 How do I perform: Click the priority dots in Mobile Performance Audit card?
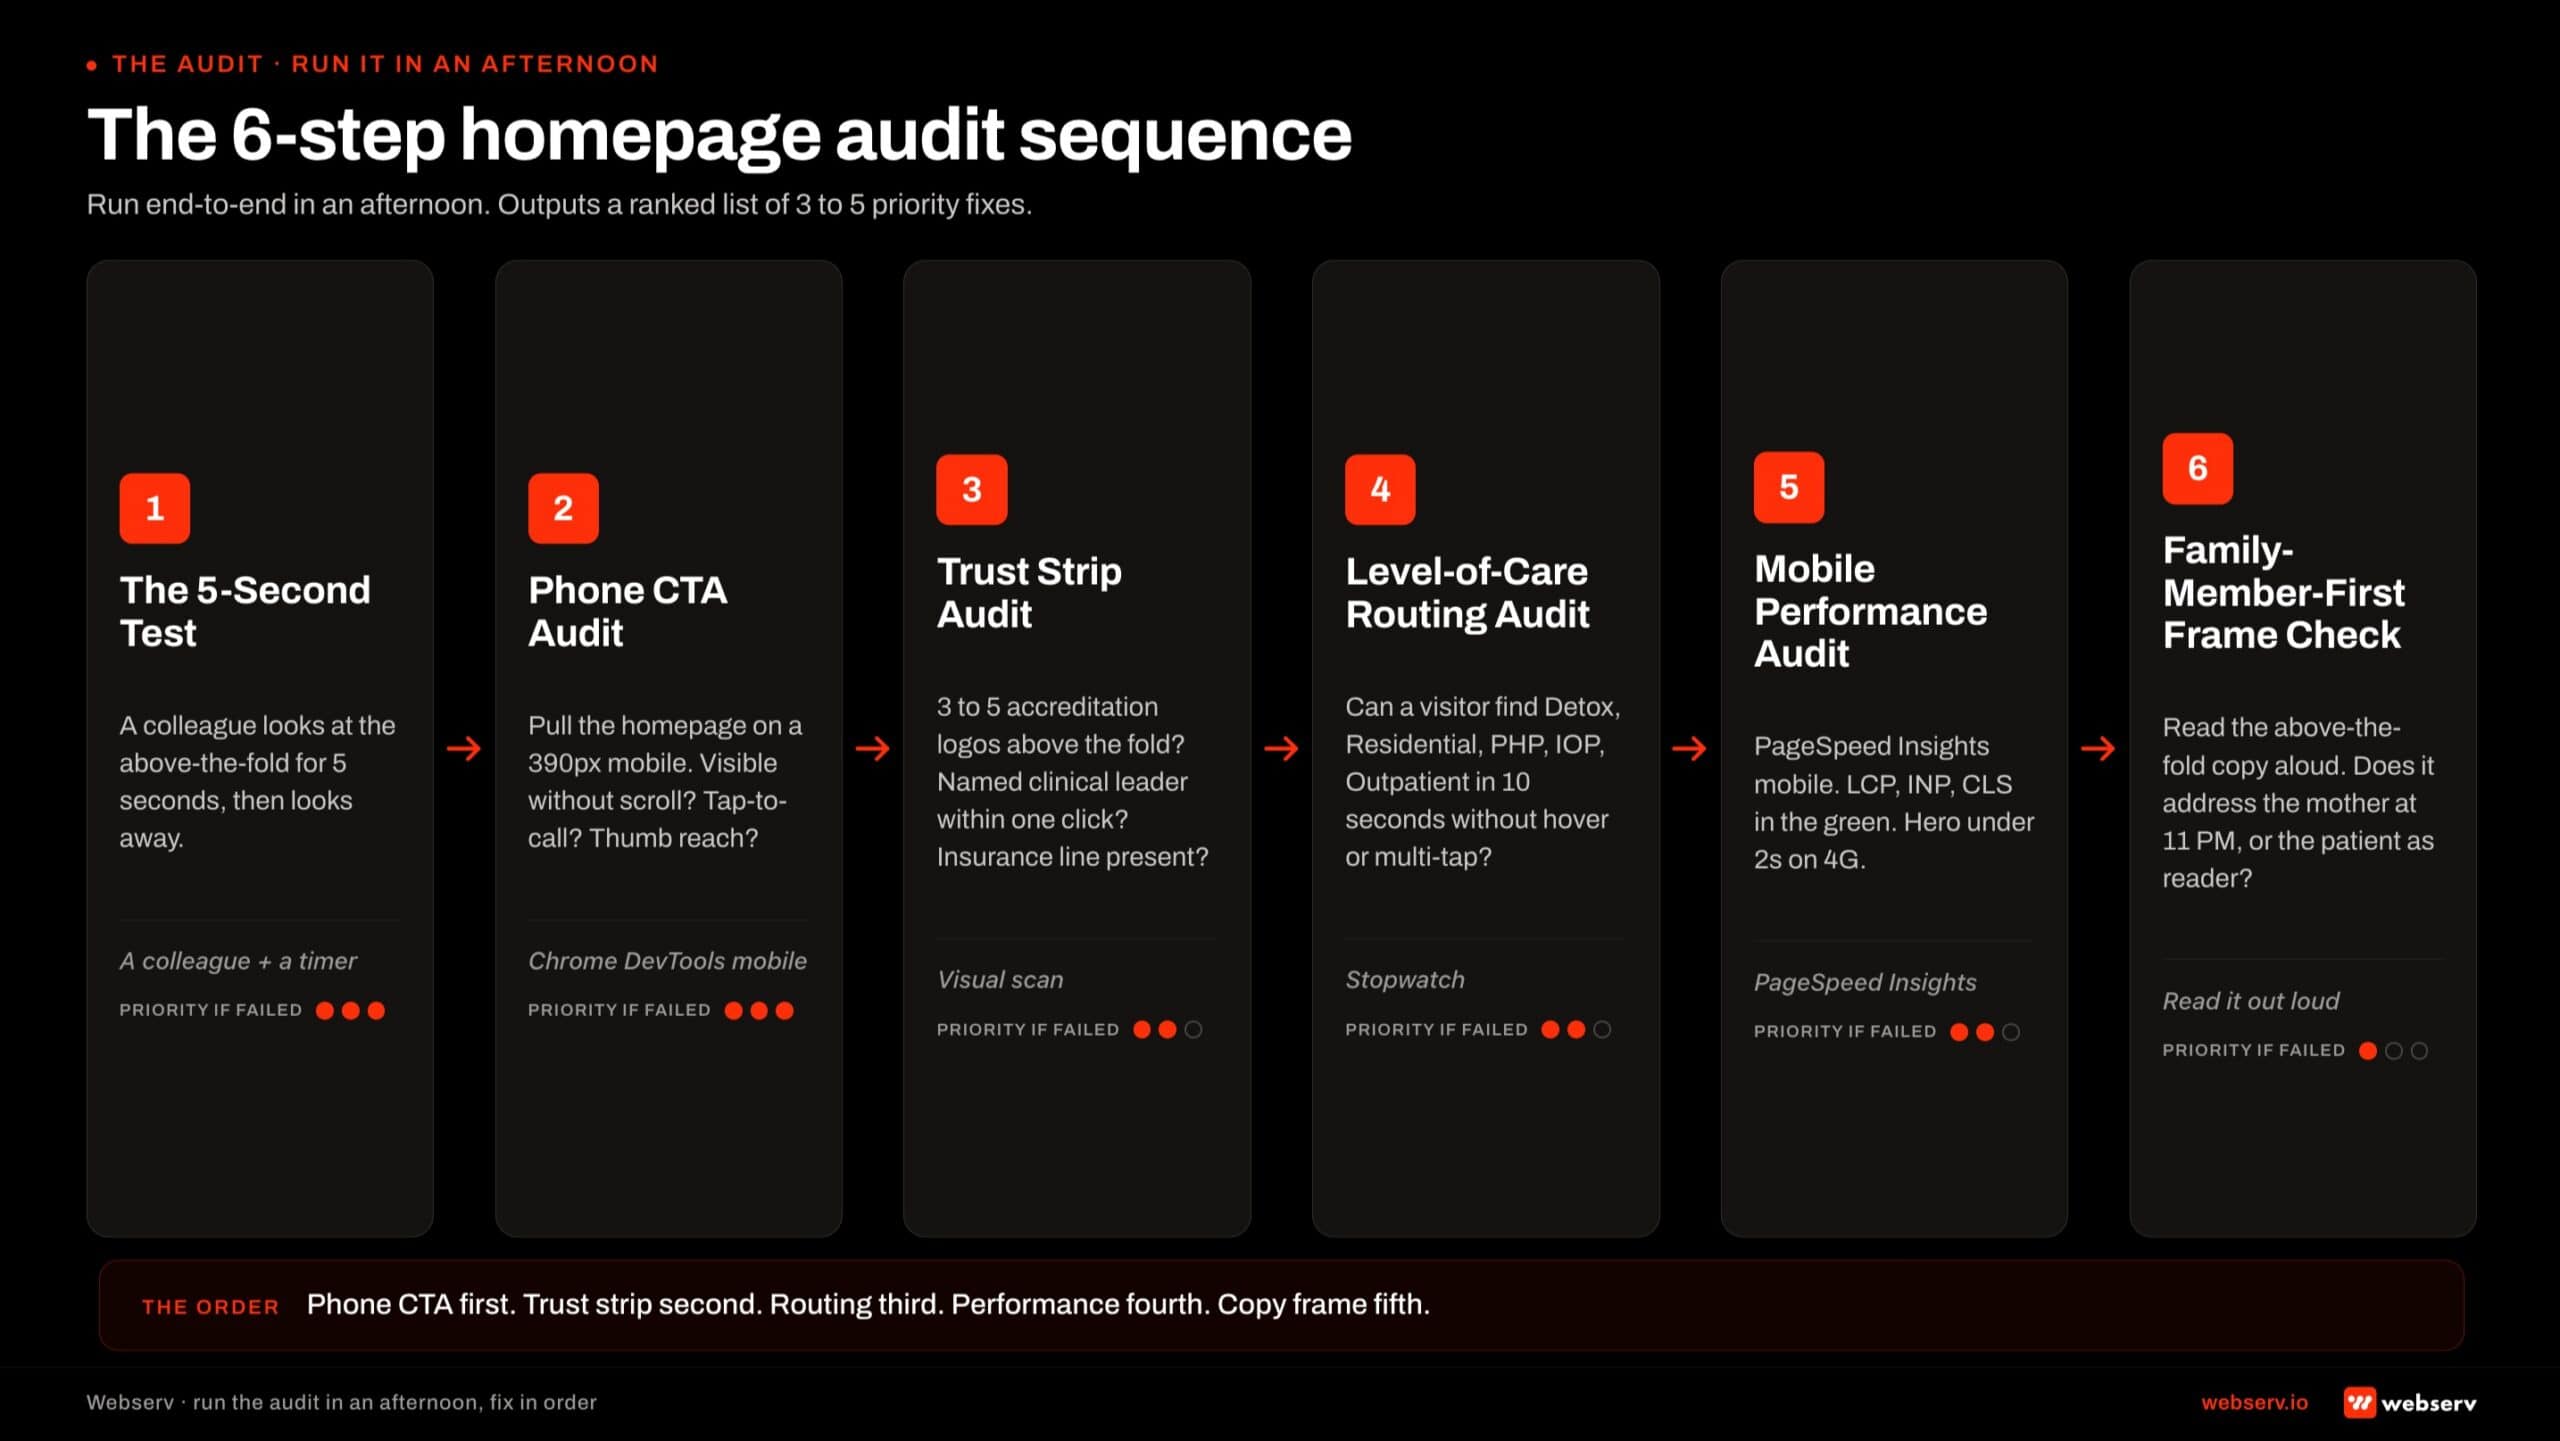point(1985,1031)
